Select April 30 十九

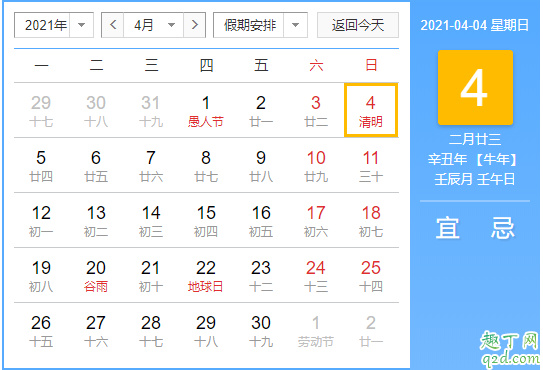[x=261, y=331]
